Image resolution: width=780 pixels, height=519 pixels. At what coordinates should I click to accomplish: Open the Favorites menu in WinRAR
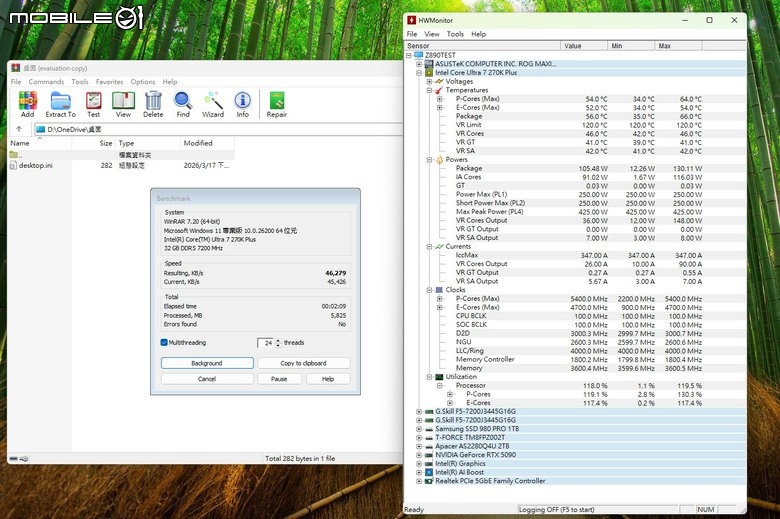coord(109,82)
